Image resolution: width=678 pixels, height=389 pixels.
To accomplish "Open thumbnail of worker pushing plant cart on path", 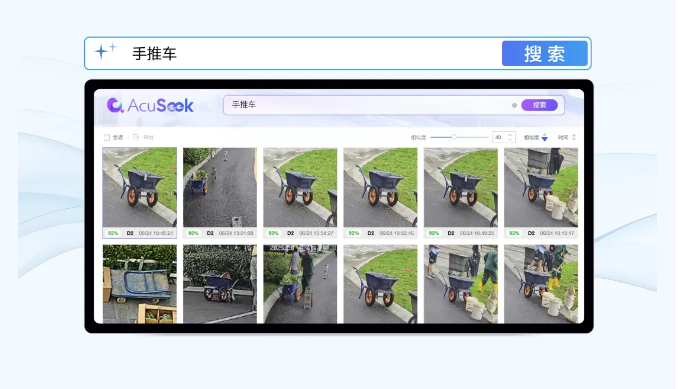I will 300,284.
